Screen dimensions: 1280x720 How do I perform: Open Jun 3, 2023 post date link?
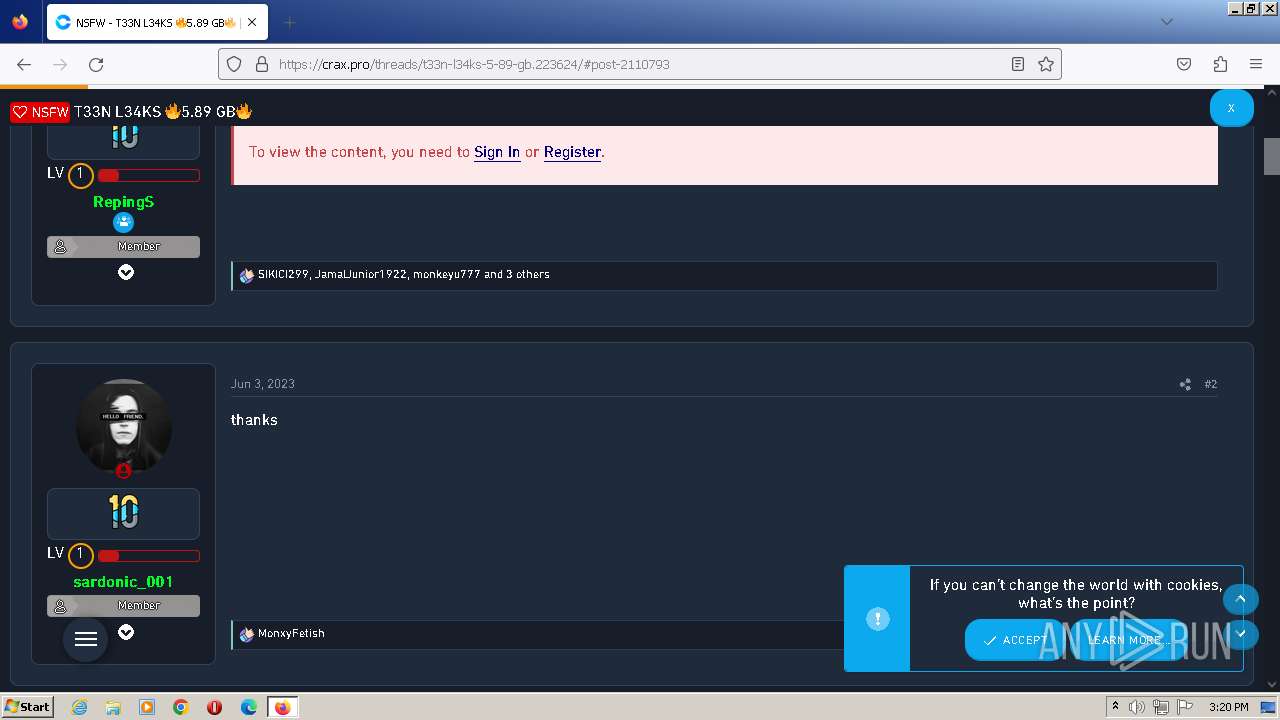coord(263,384)
